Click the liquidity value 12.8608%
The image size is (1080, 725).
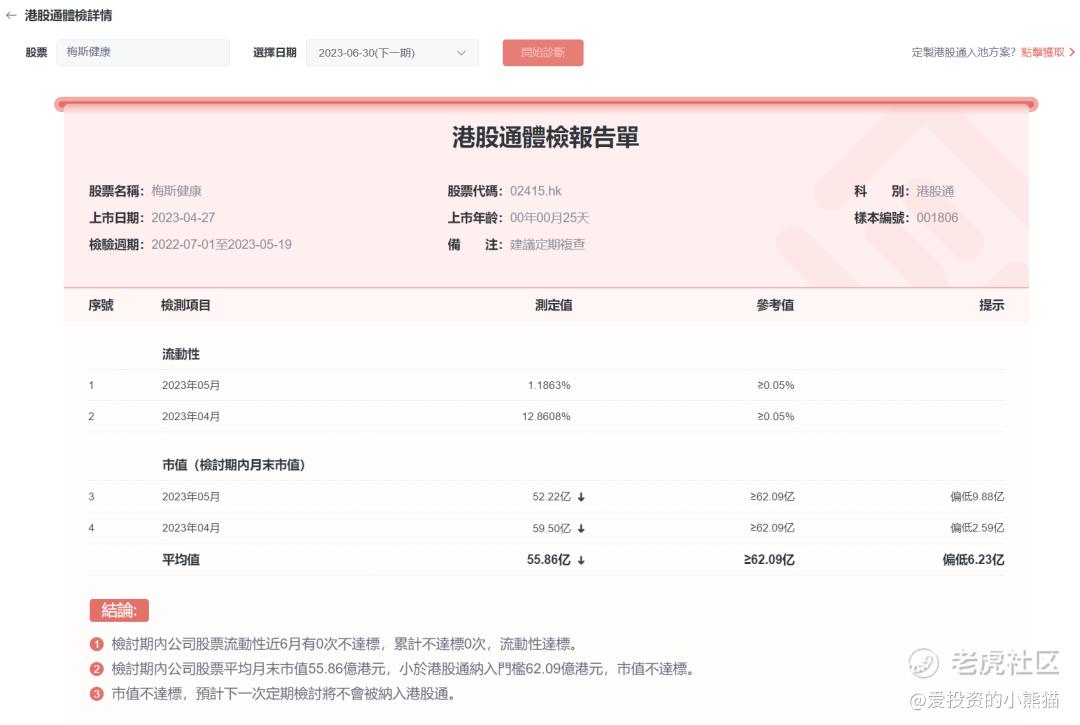(546, 417)
